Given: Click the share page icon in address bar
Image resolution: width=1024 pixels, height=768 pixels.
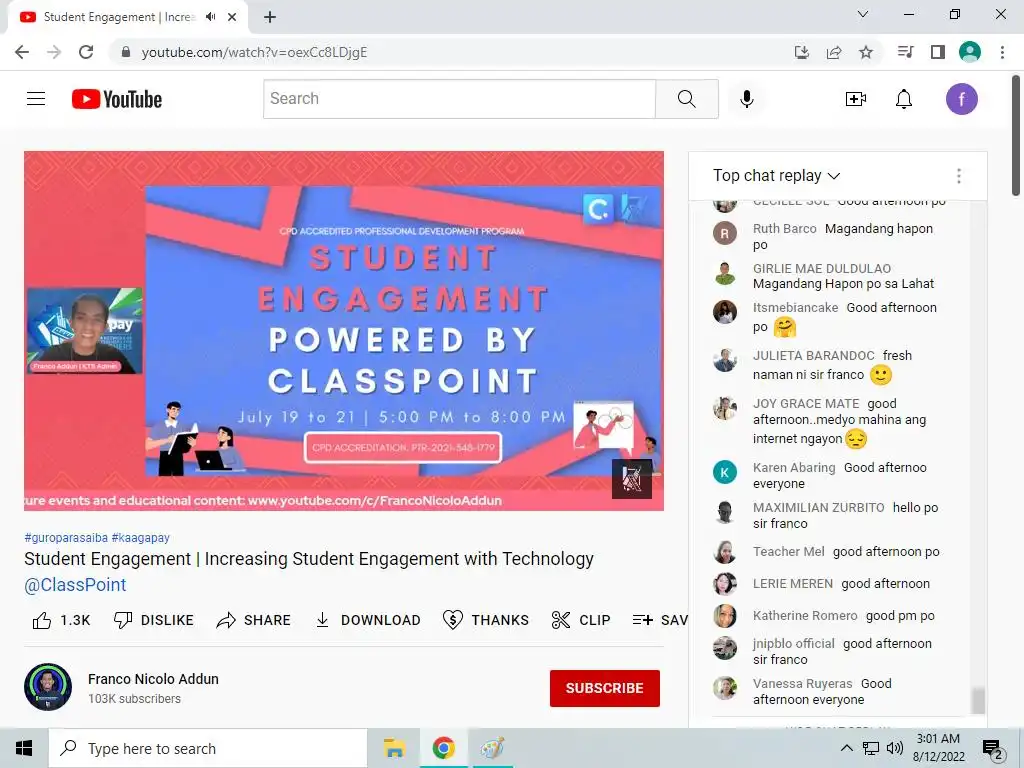Looking at the screenshot, I should click(x=834, y=52).
